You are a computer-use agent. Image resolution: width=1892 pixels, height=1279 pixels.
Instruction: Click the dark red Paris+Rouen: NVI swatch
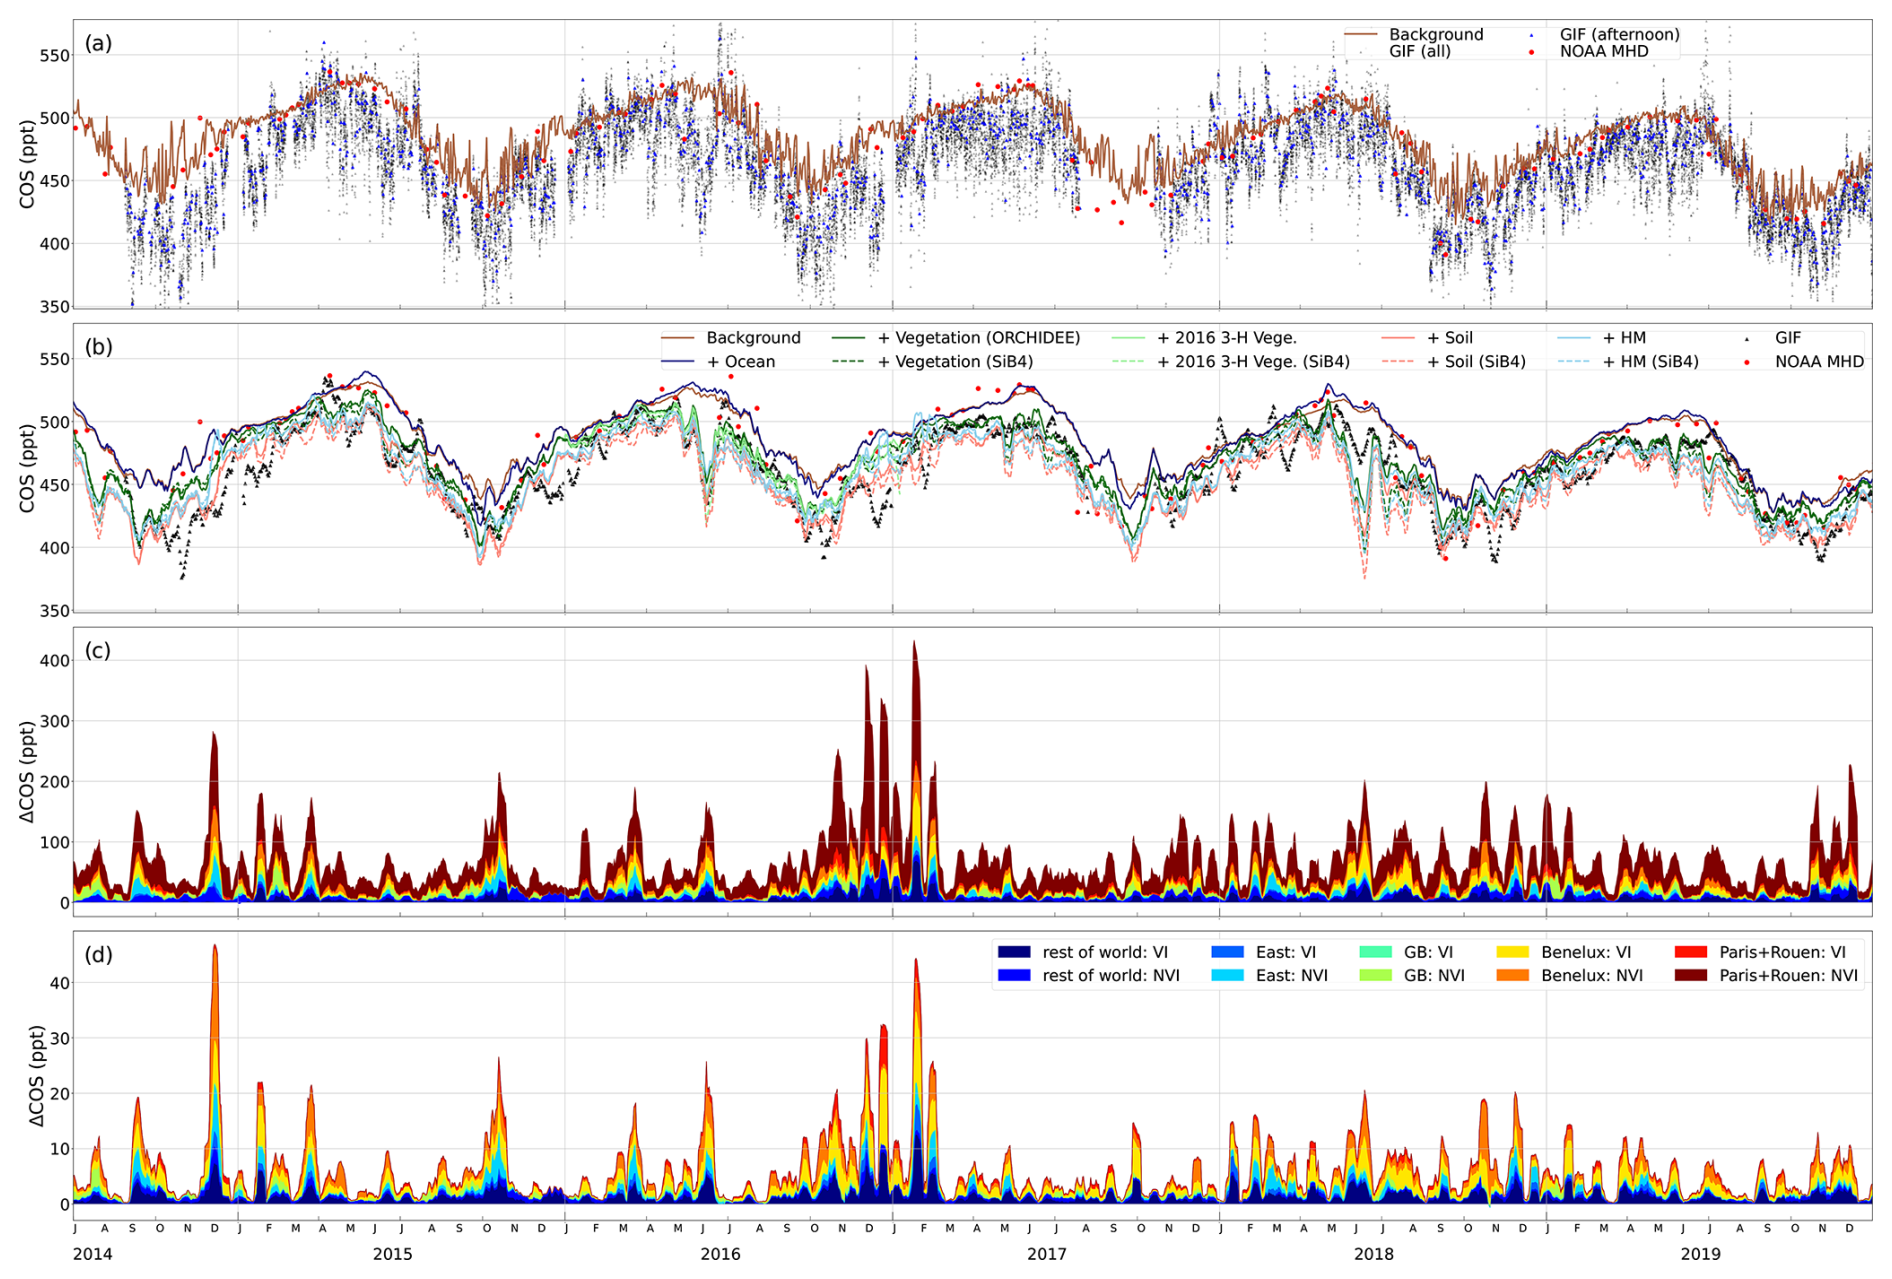1690,975
